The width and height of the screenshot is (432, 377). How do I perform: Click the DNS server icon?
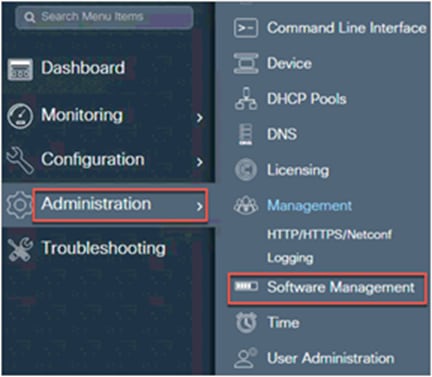pyautogui.click(x=246, y=134)
